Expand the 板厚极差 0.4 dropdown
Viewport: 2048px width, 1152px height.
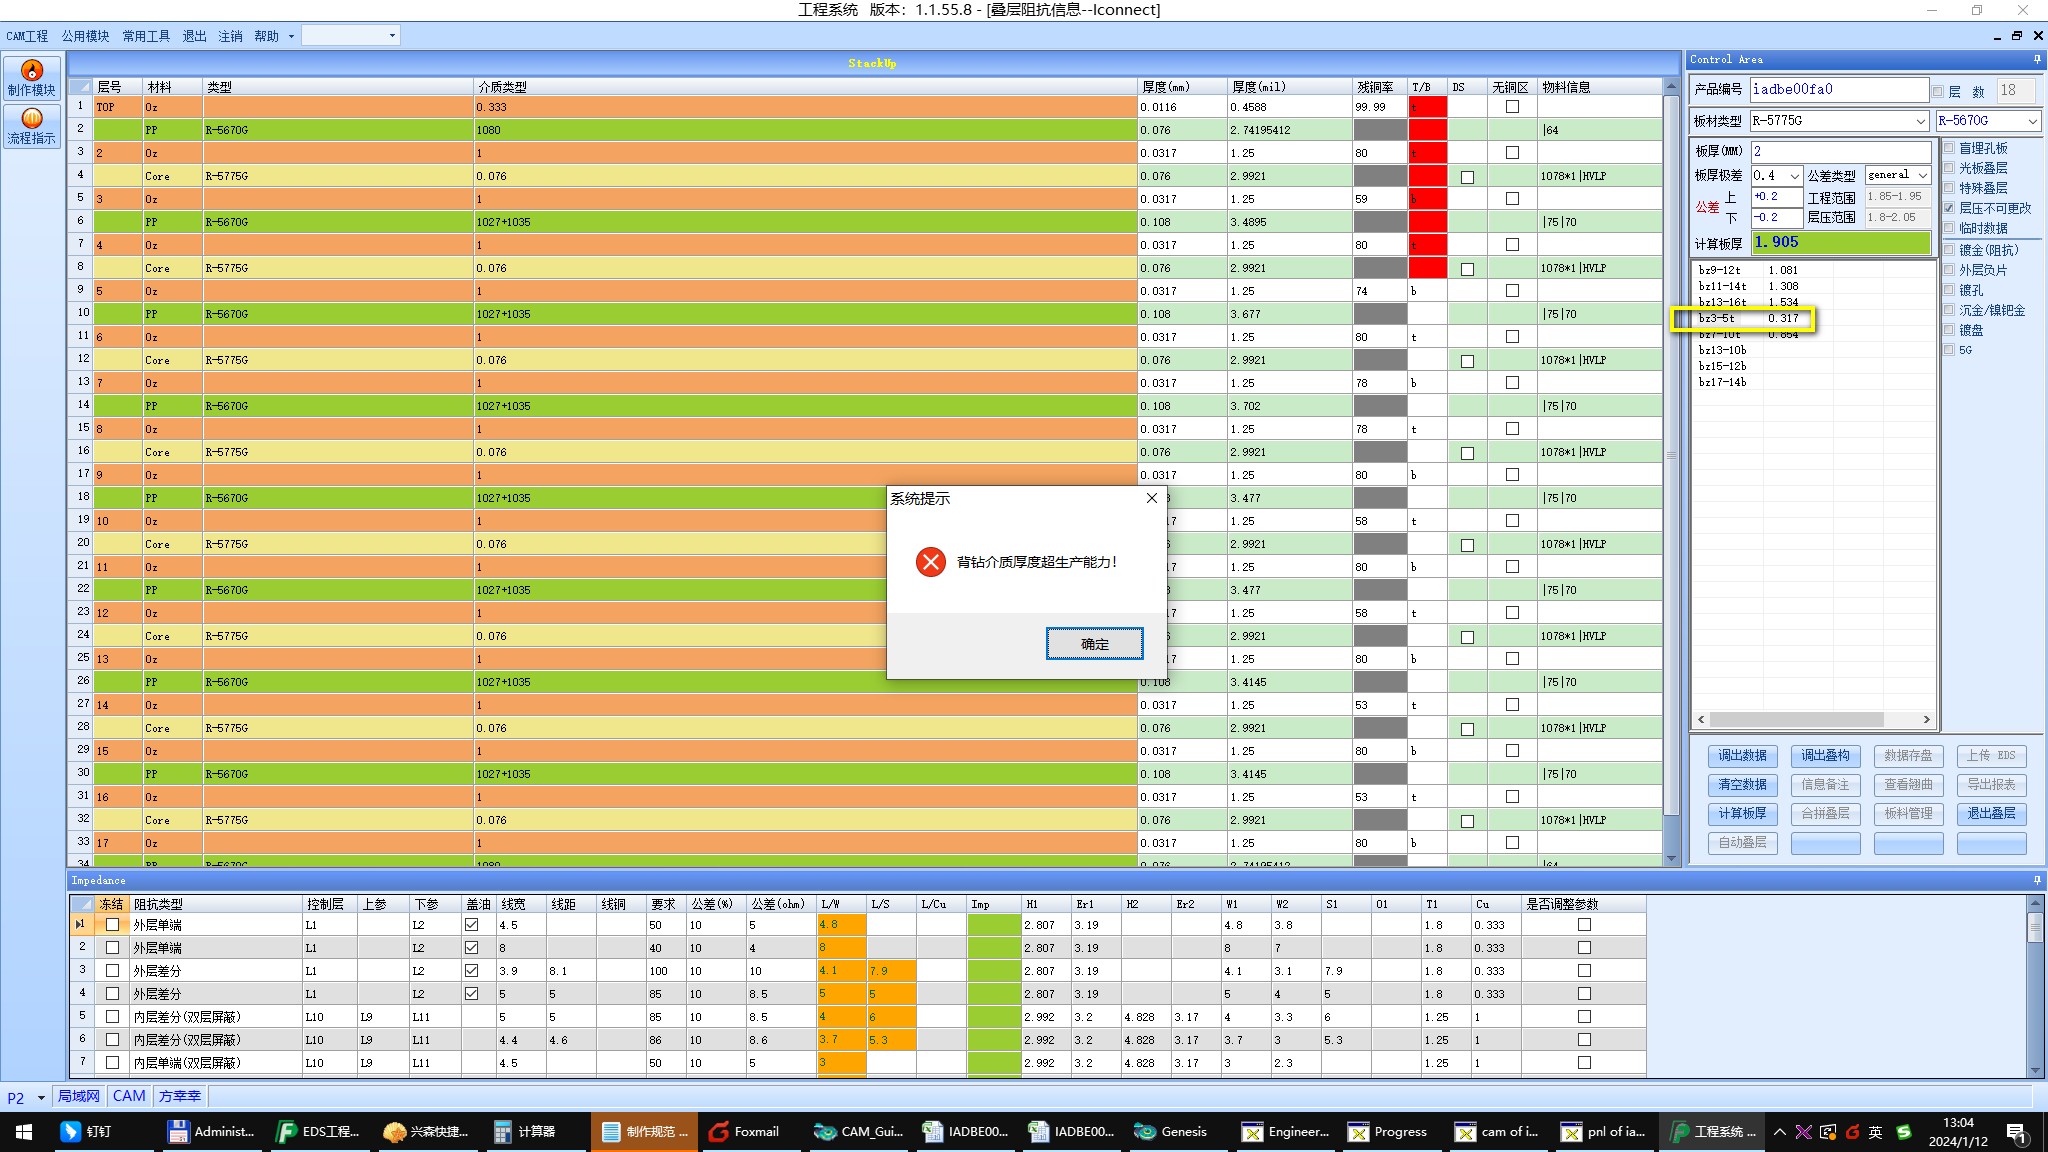[1794, 176]
